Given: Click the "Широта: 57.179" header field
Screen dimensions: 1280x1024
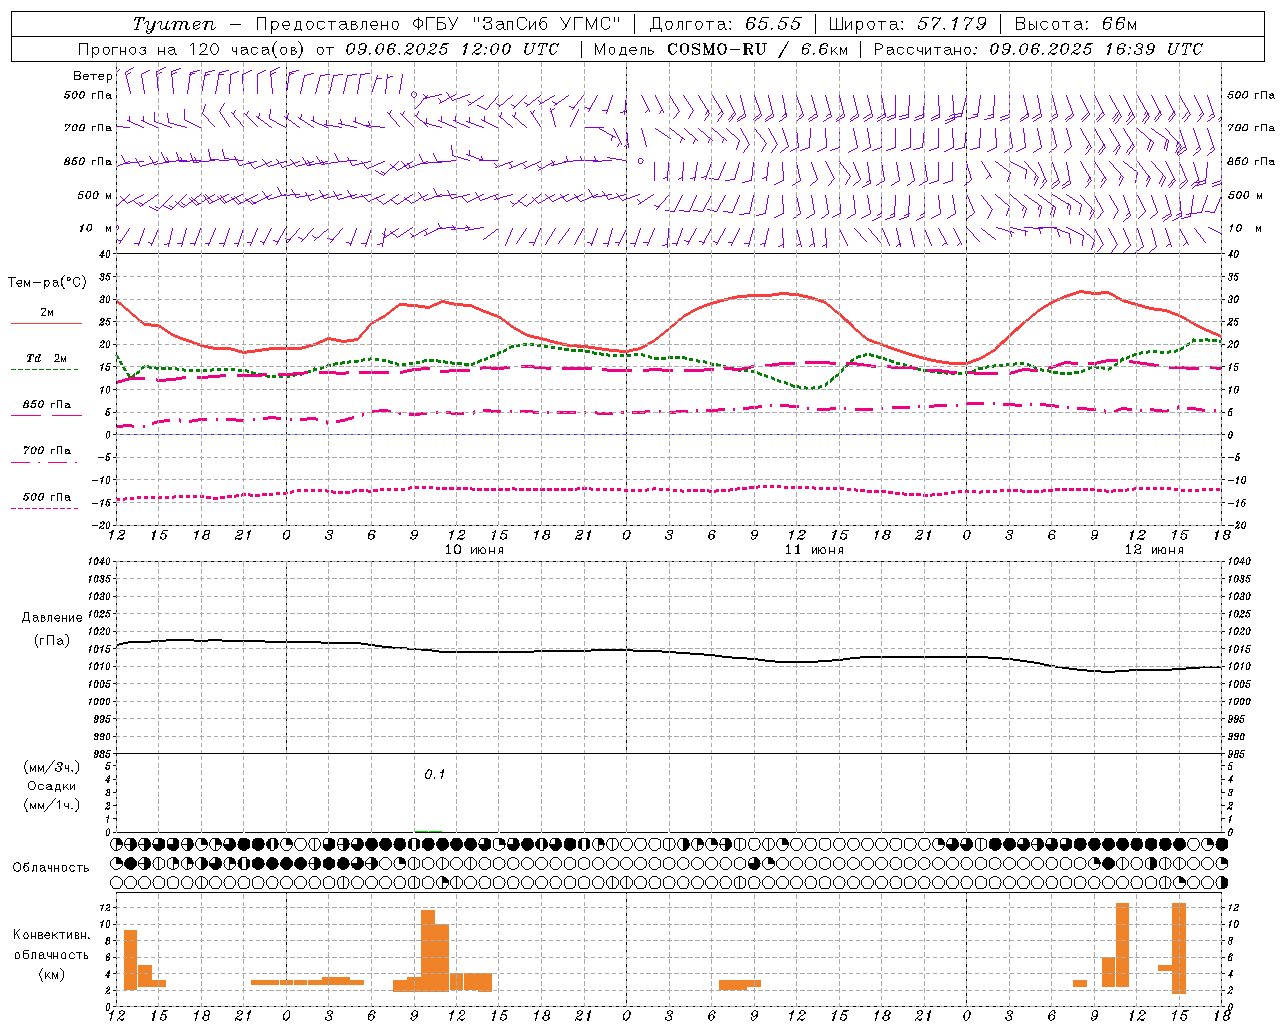Looking at the screenshot, I should click(x=908, y=24).
